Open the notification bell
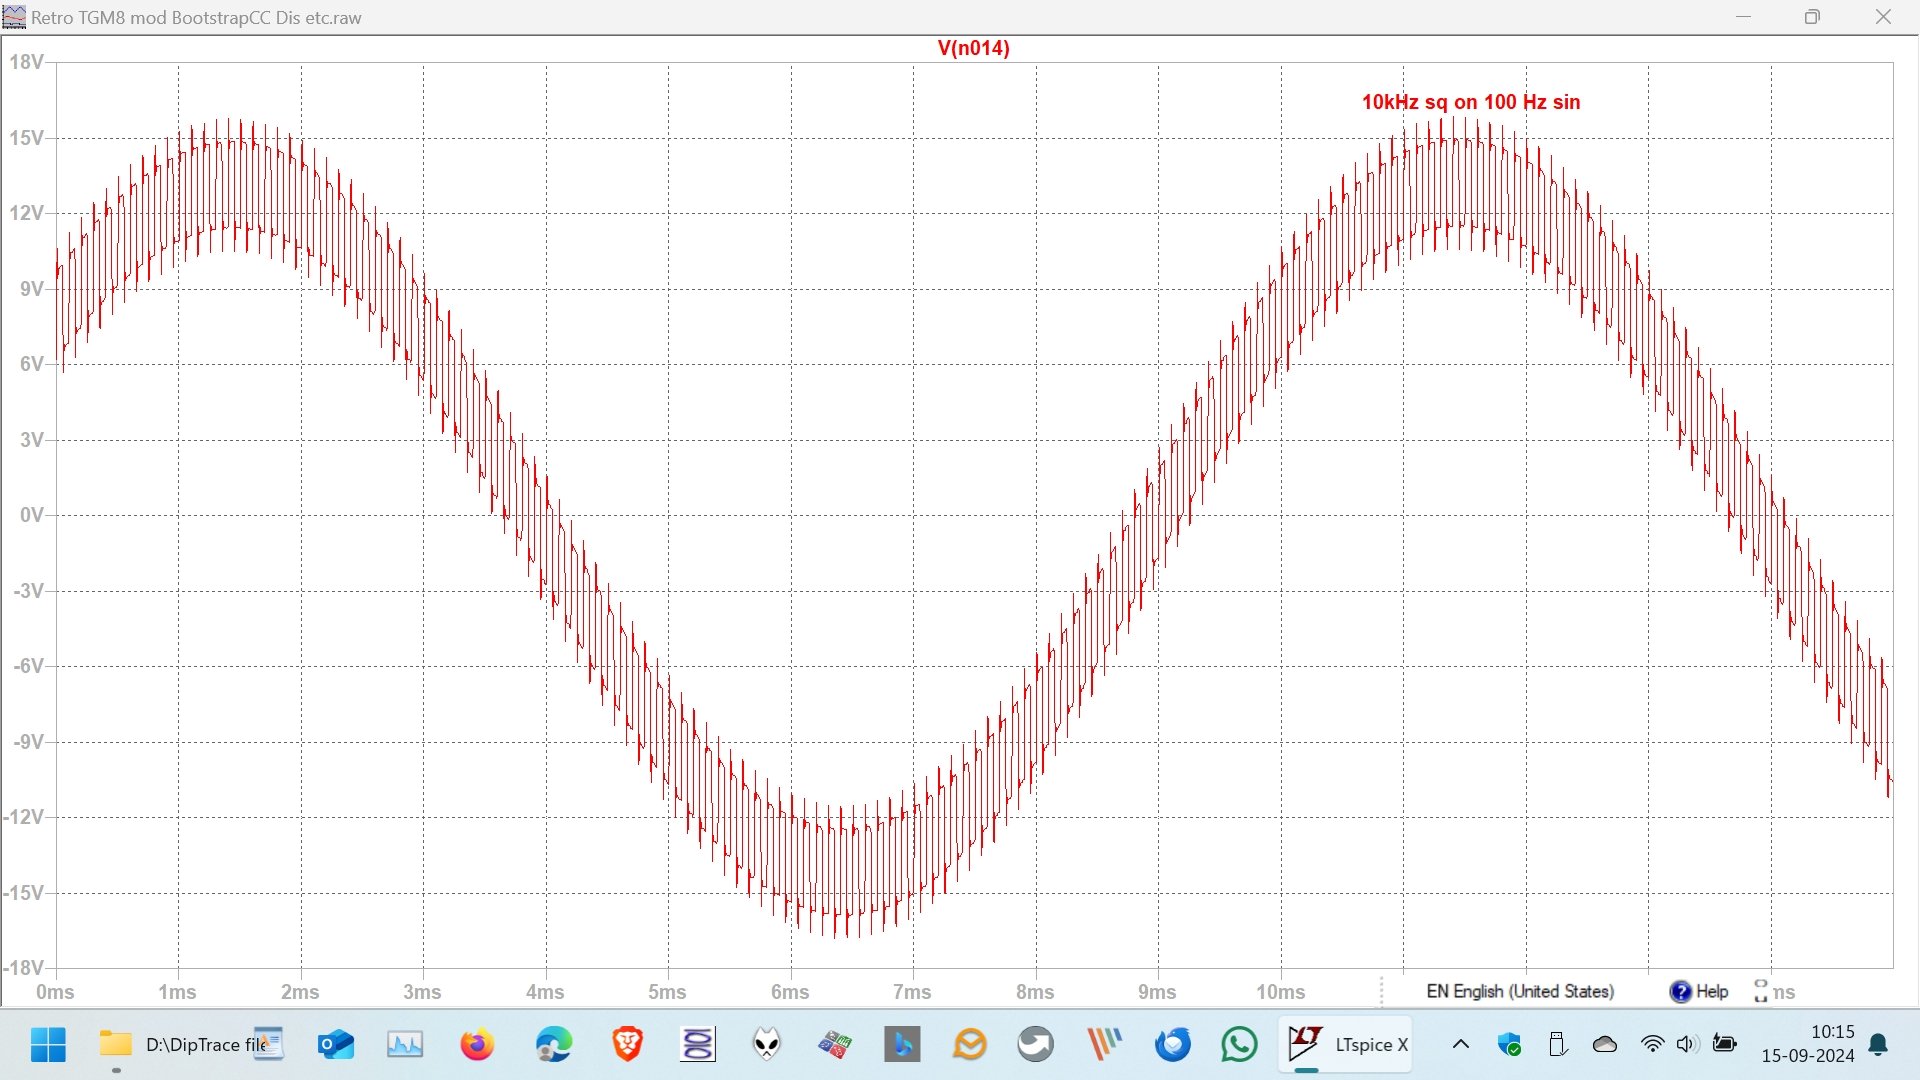The height and width of the screenshot is (1080, 1920). [x=1879, y=1045]
